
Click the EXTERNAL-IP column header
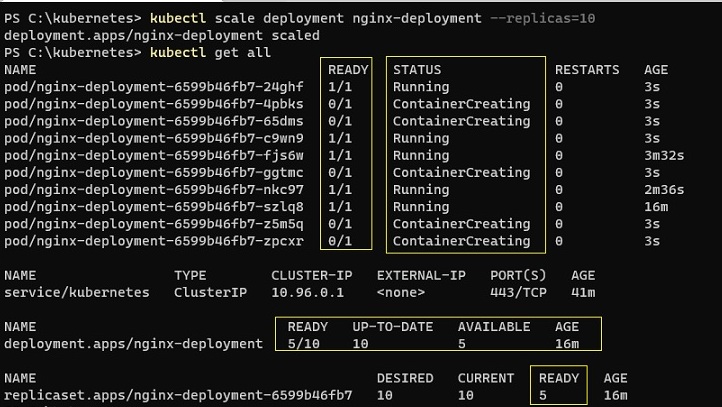click(423, 275)
